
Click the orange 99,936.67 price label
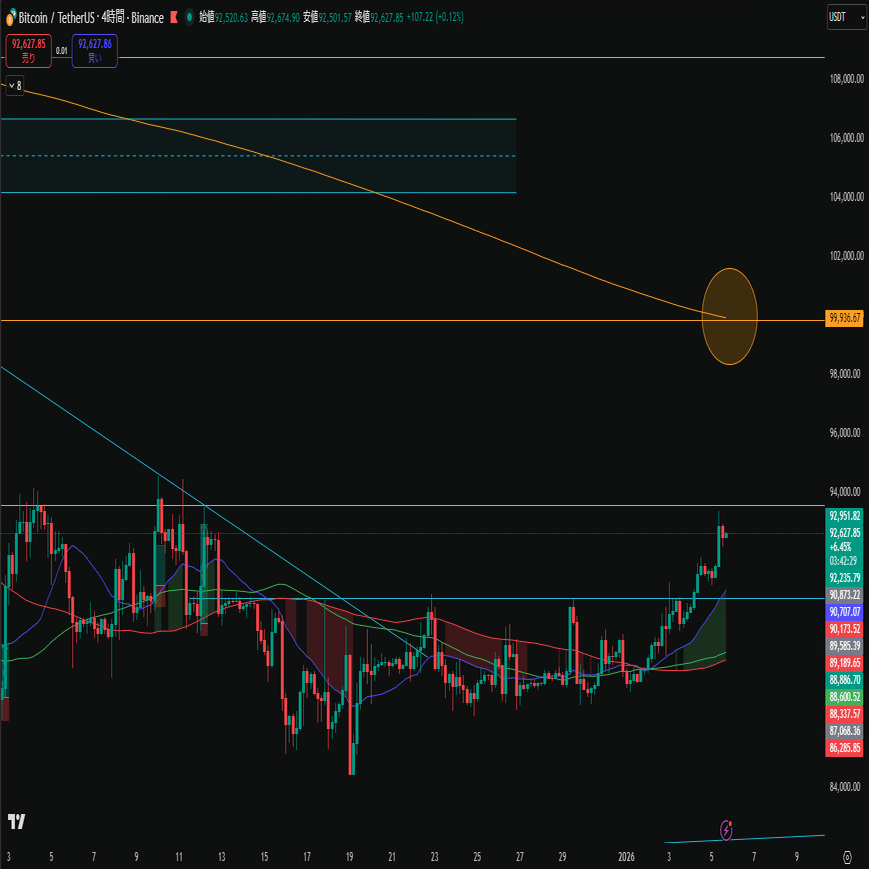[x=844, y=318]
